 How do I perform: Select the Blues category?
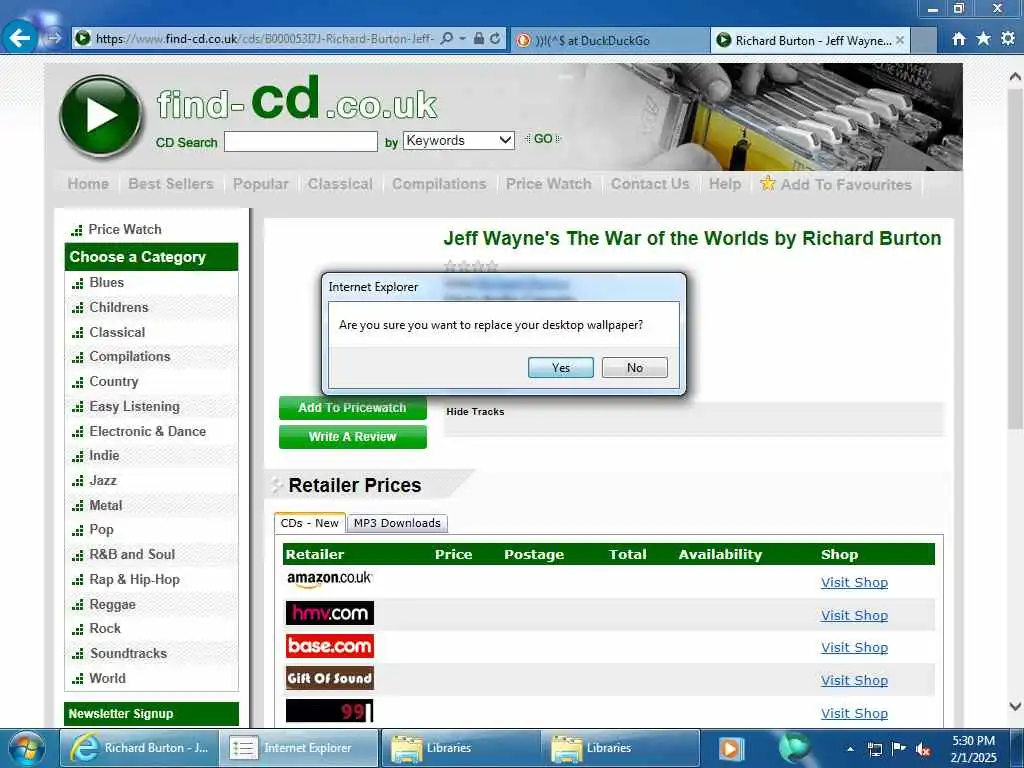[106, 283]
